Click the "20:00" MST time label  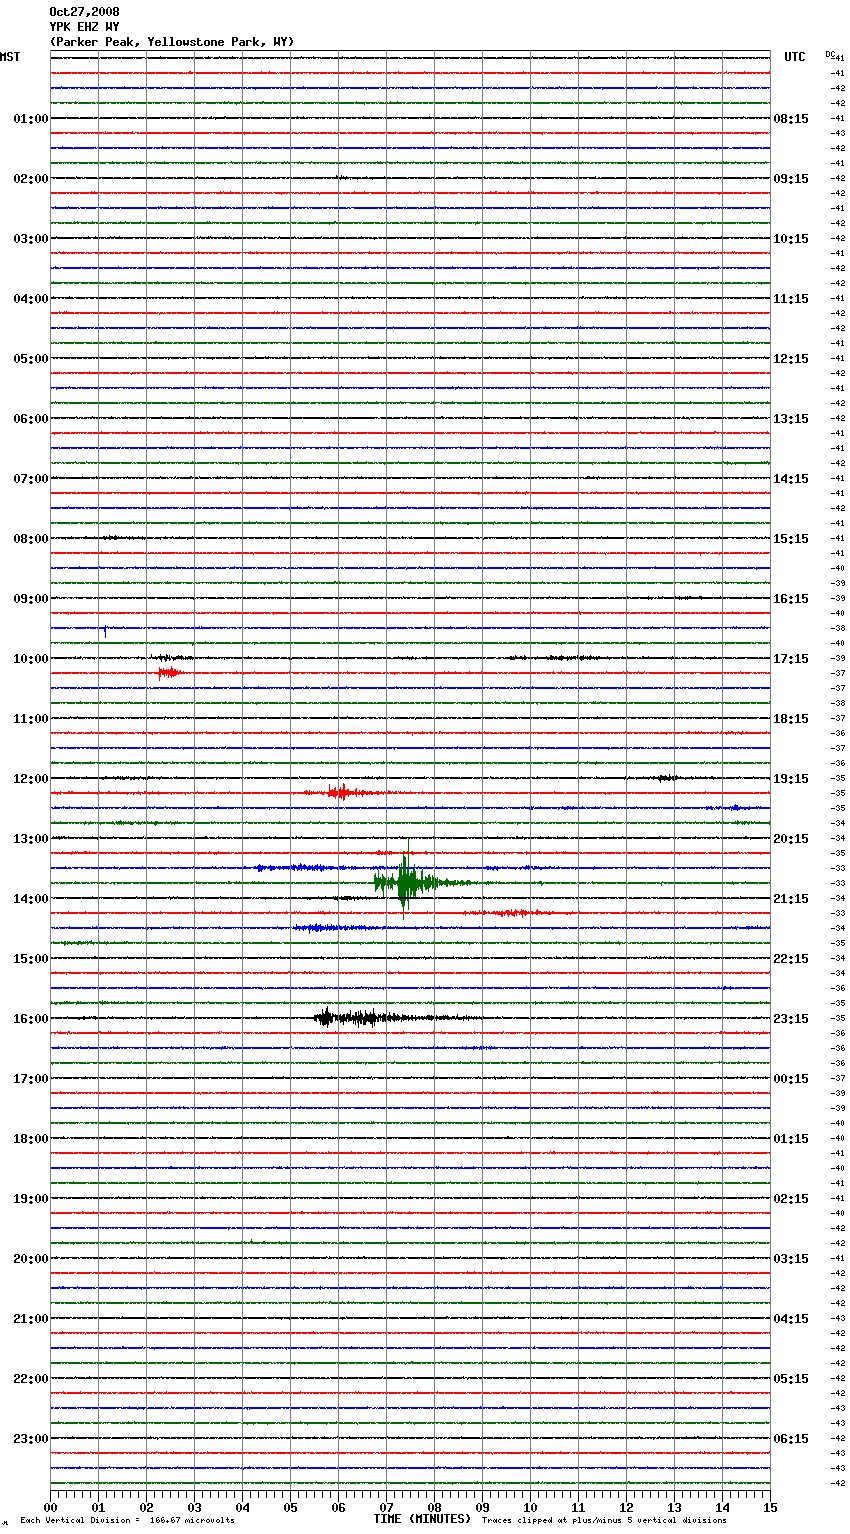tap(31, 1259)
